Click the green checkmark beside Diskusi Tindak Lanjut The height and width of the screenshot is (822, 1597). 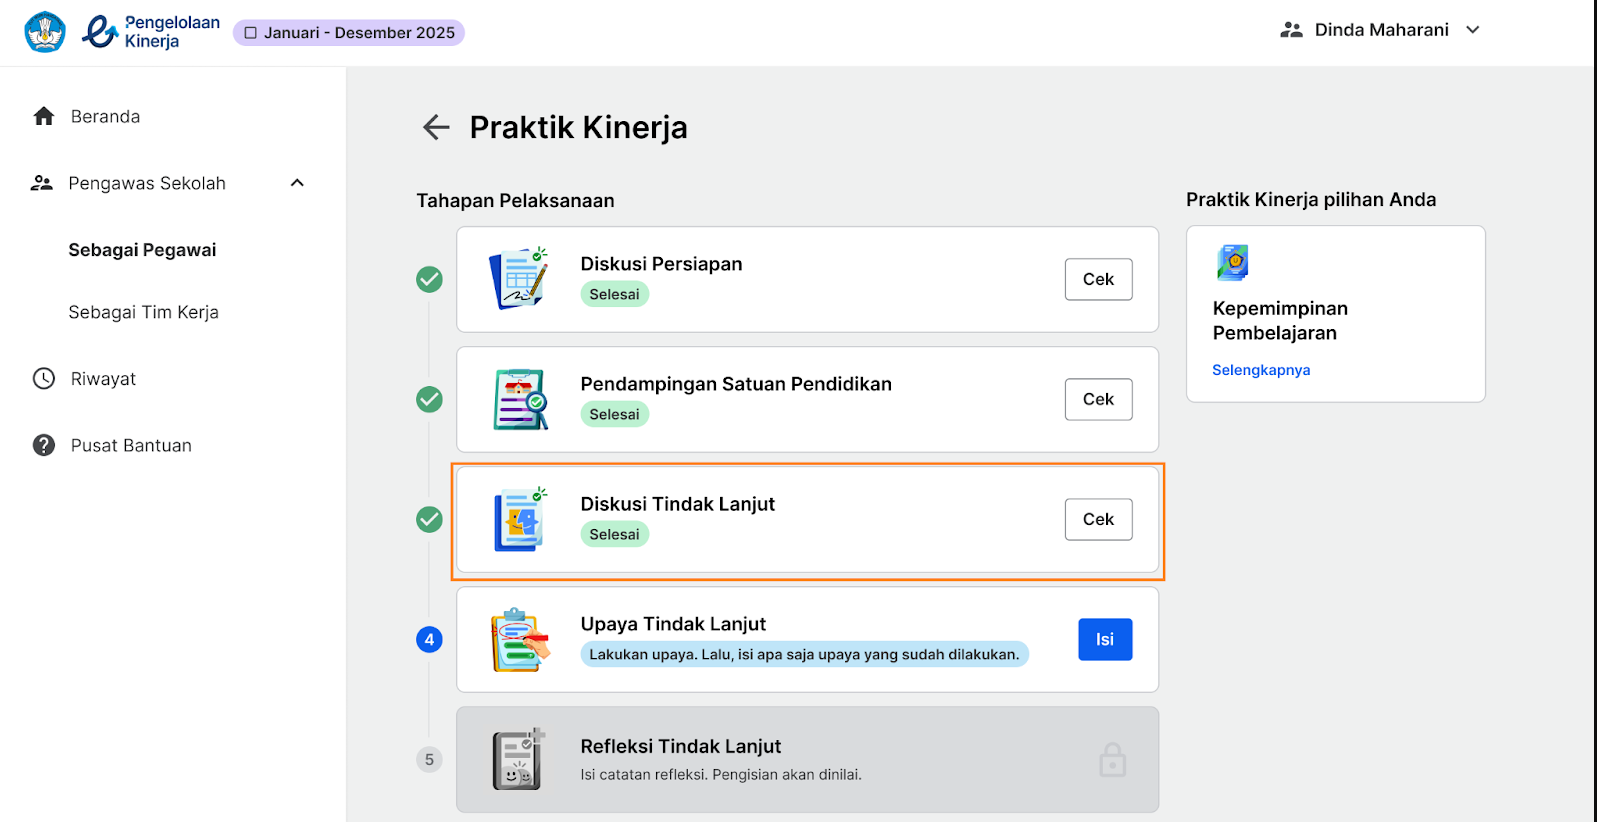(x=429, y=519)
